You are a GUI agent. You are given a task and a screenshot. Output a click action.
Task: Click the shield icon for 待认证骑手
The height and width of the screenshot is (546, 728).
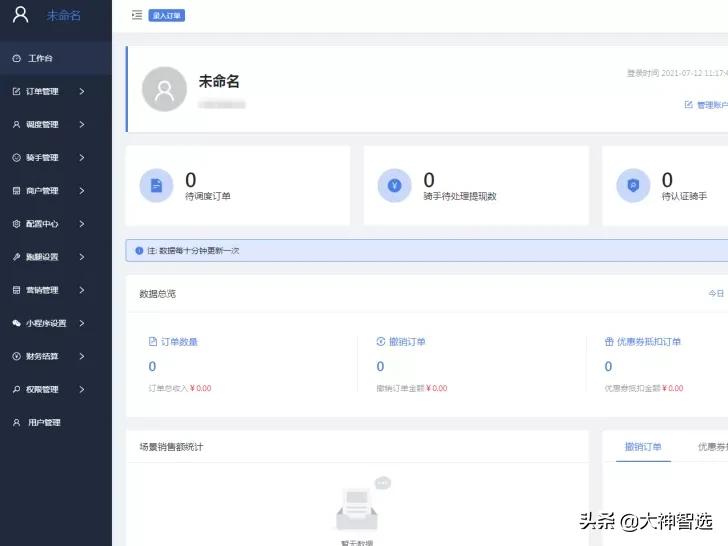(x=633, y=185)
